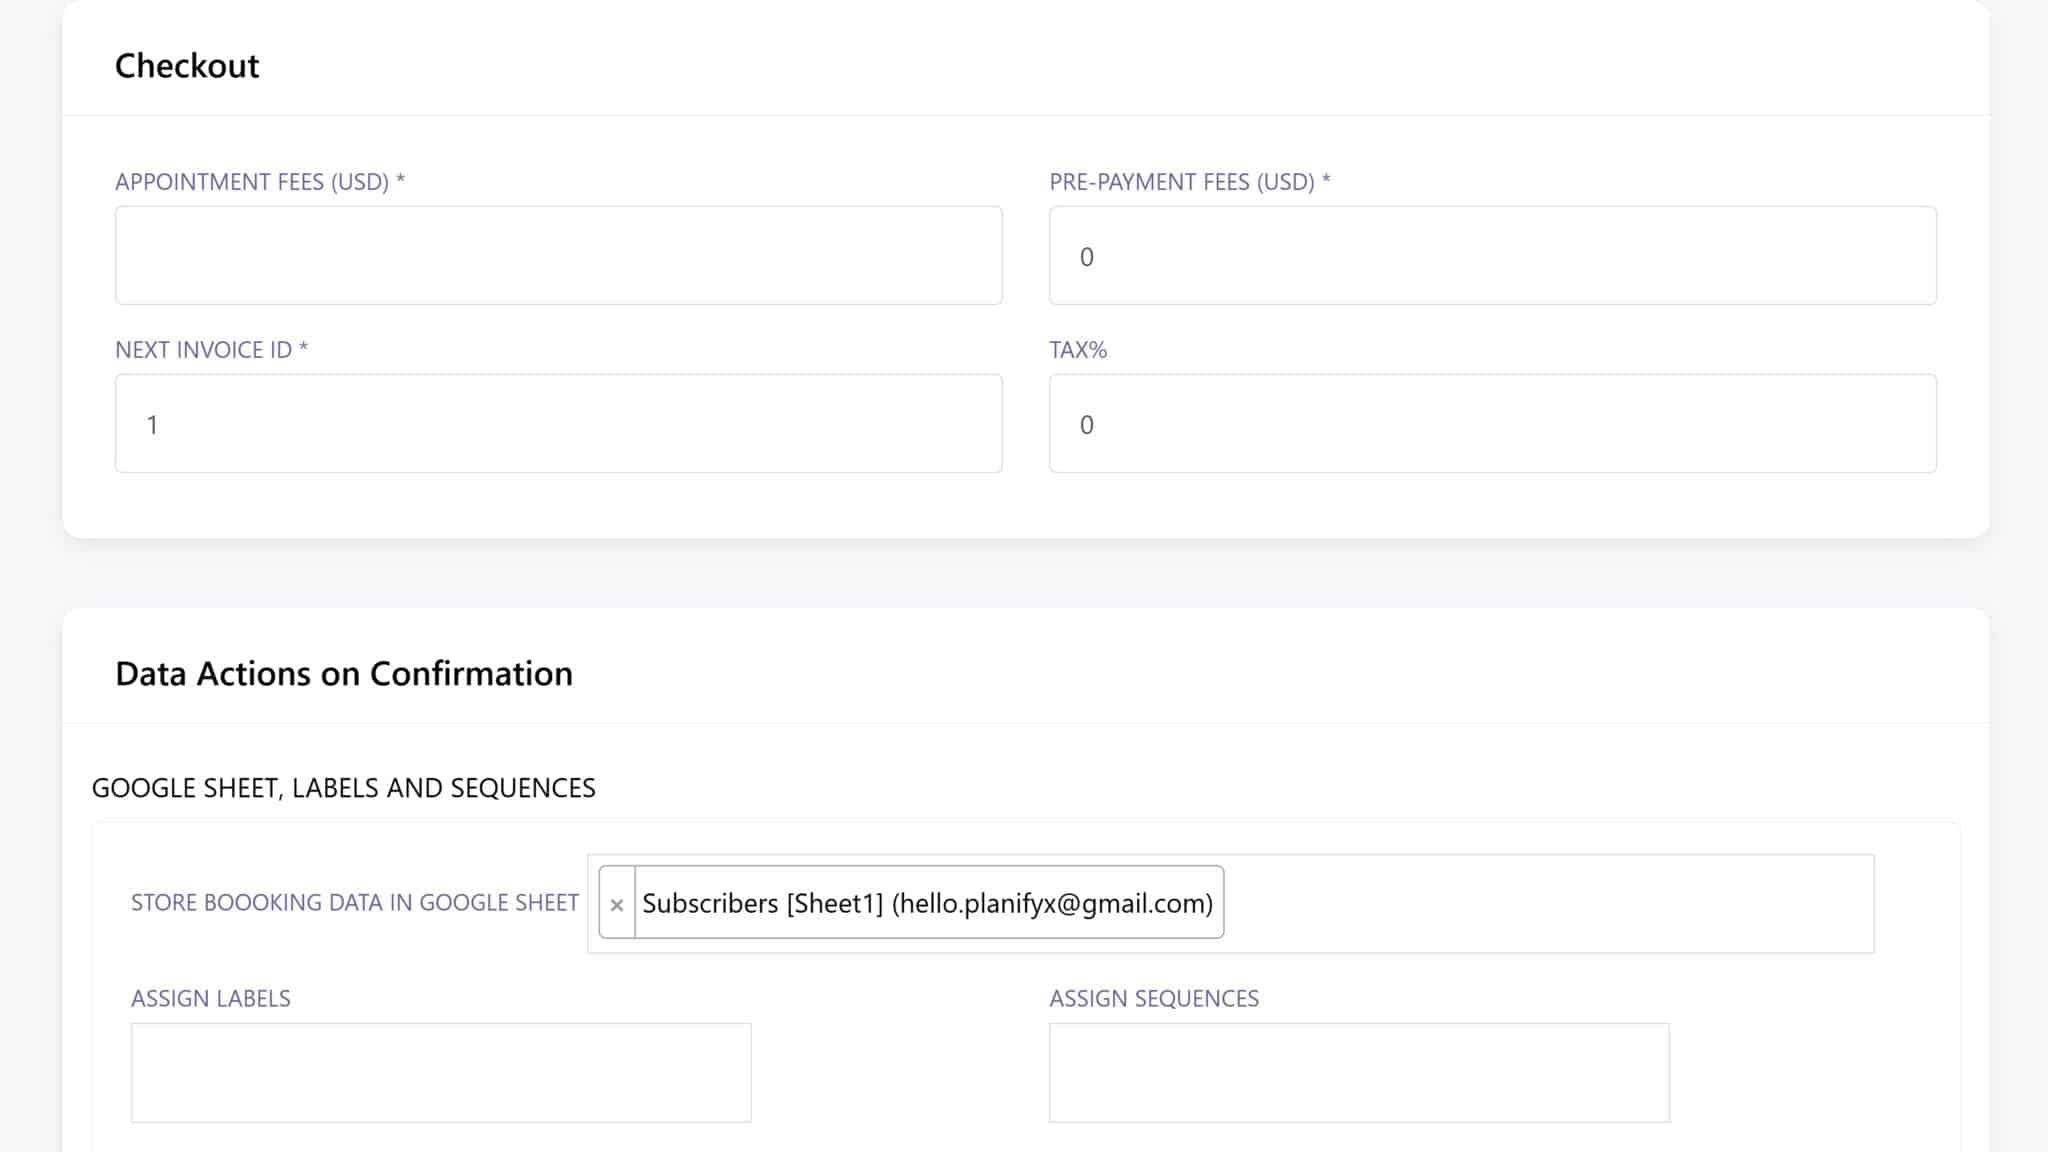Focus the Pre-Payment Fees input field
Viewport: 2048px width, 1152px height.
(1492, 256)
